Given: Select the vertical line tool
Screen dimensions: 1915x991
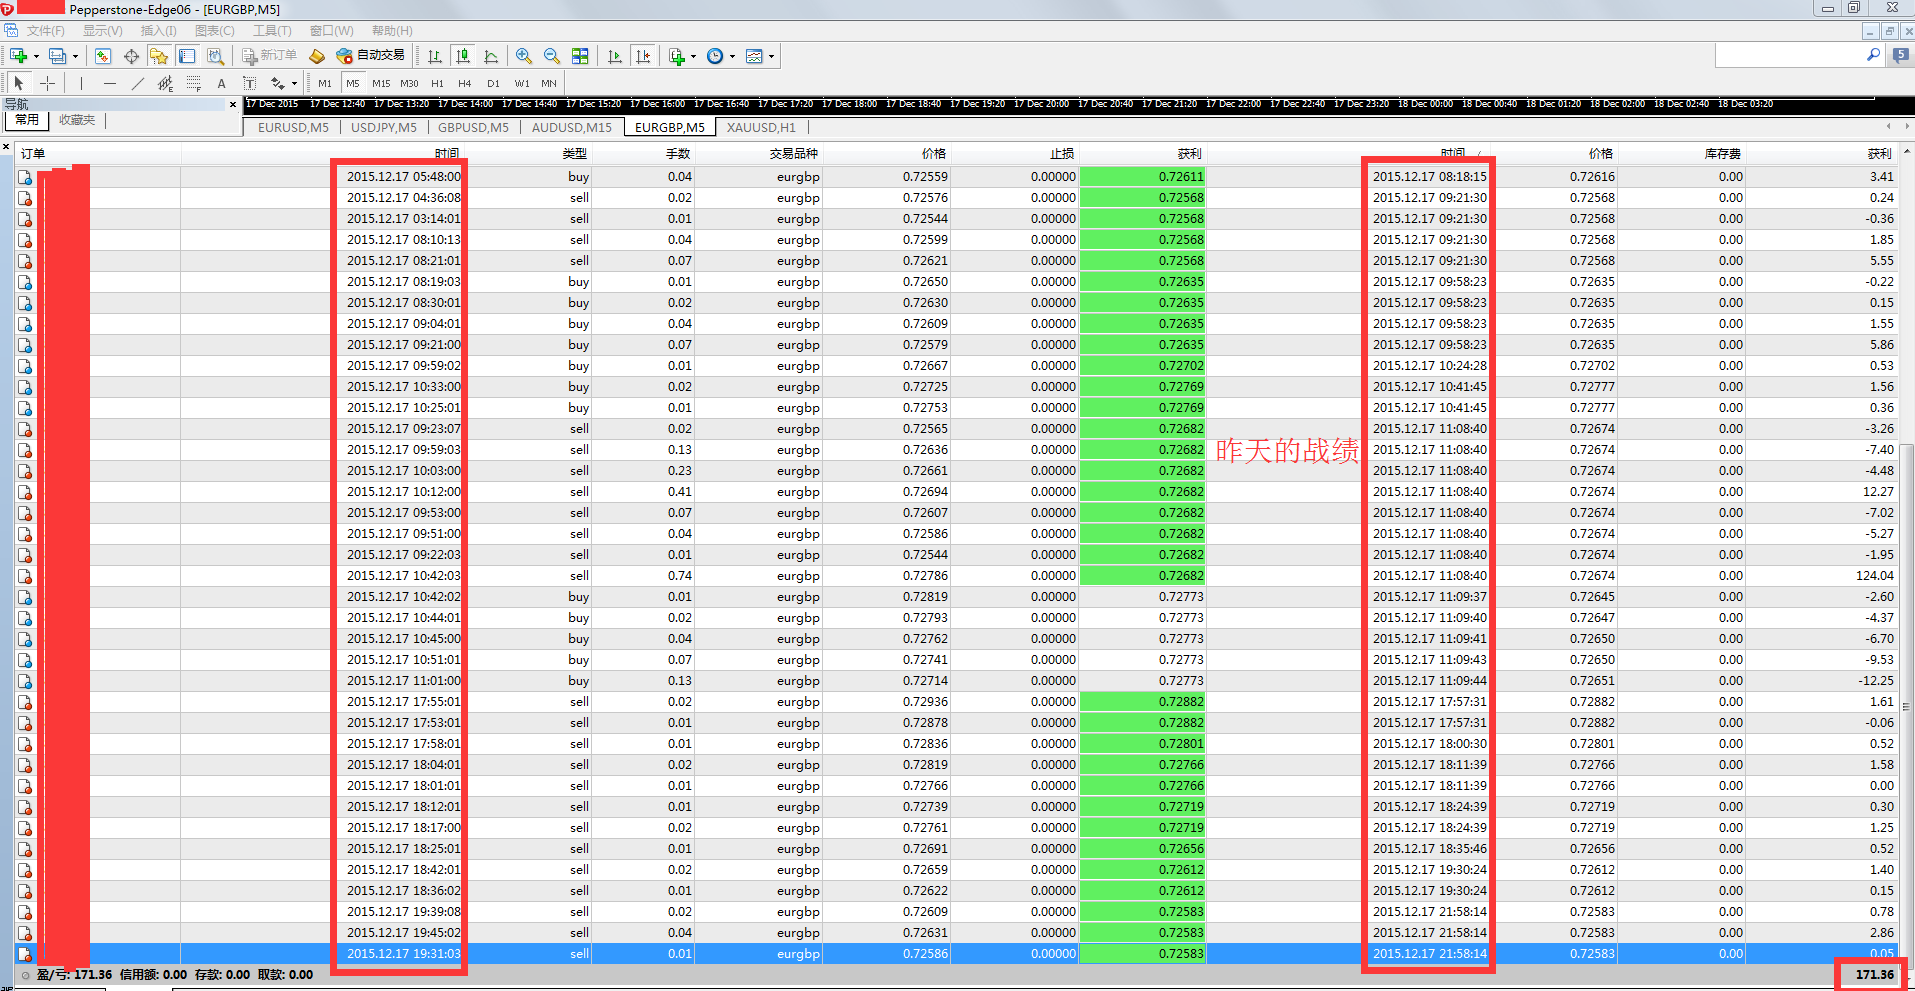Looking at the screenshot, I should click(82, 83).
